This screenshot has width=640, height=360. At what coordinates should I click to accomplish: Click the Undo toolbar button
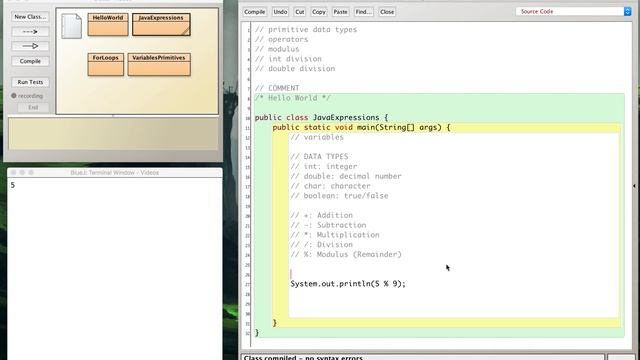click(x=280, y=12)
